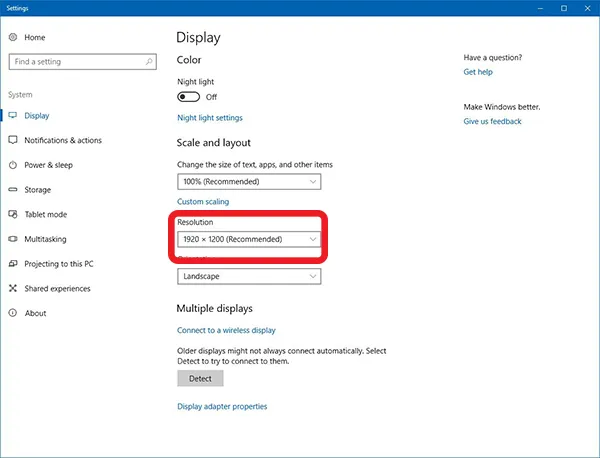Open Night light settings link

coord(210,118)
